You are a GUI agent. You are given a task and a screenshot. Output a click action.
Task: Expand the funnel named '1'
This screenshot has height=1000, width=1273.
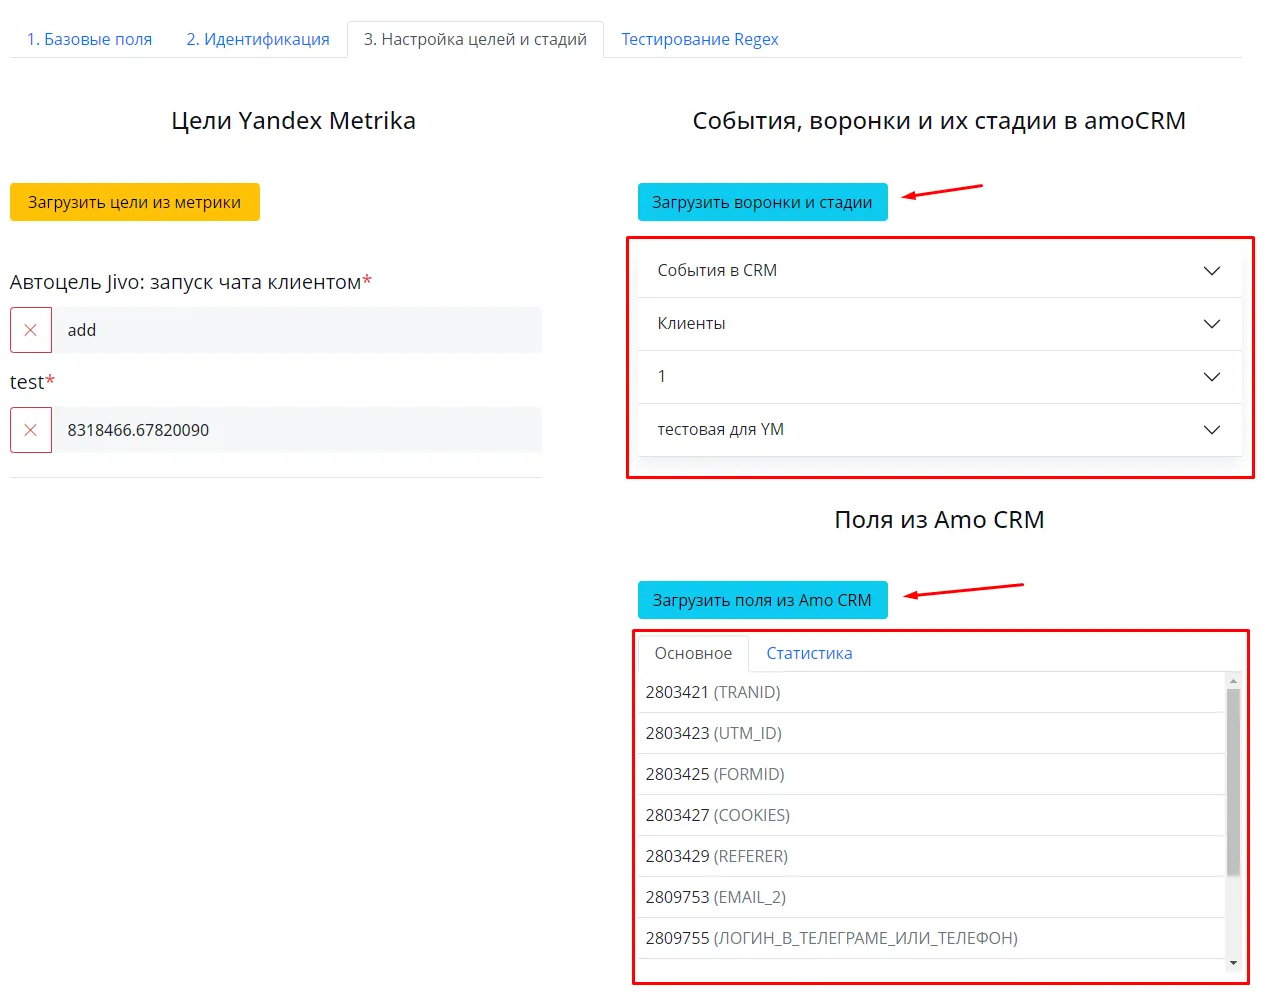tap(940, 377)
